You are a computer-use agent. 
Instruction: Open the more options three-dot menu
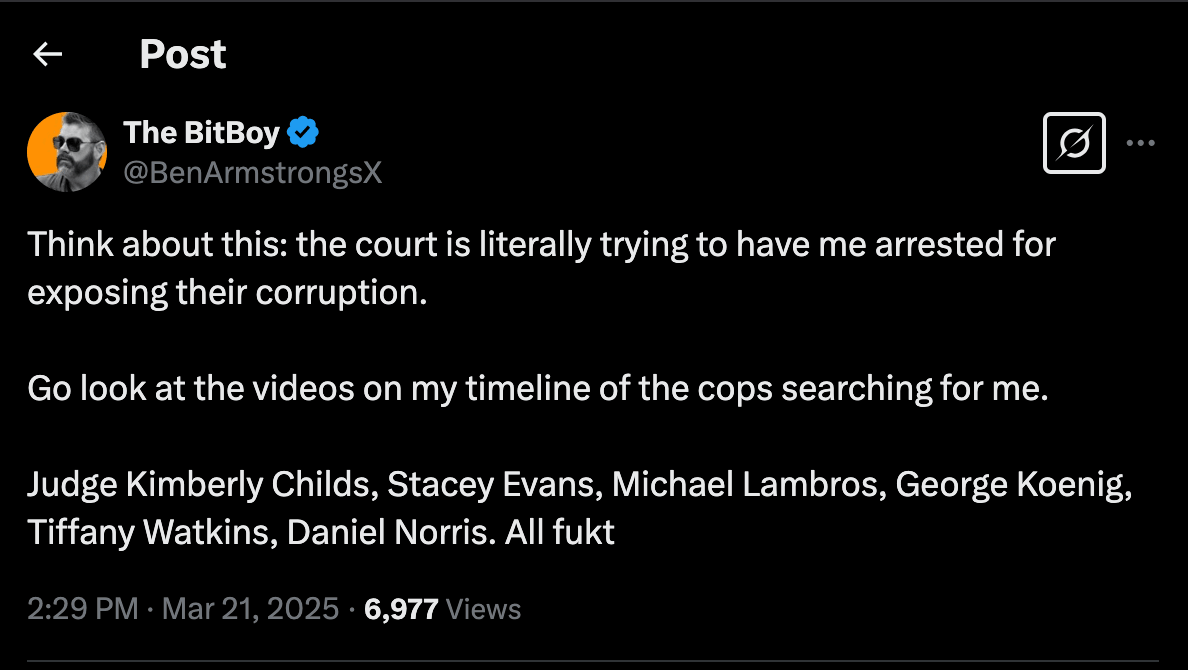click(1140, 143)
